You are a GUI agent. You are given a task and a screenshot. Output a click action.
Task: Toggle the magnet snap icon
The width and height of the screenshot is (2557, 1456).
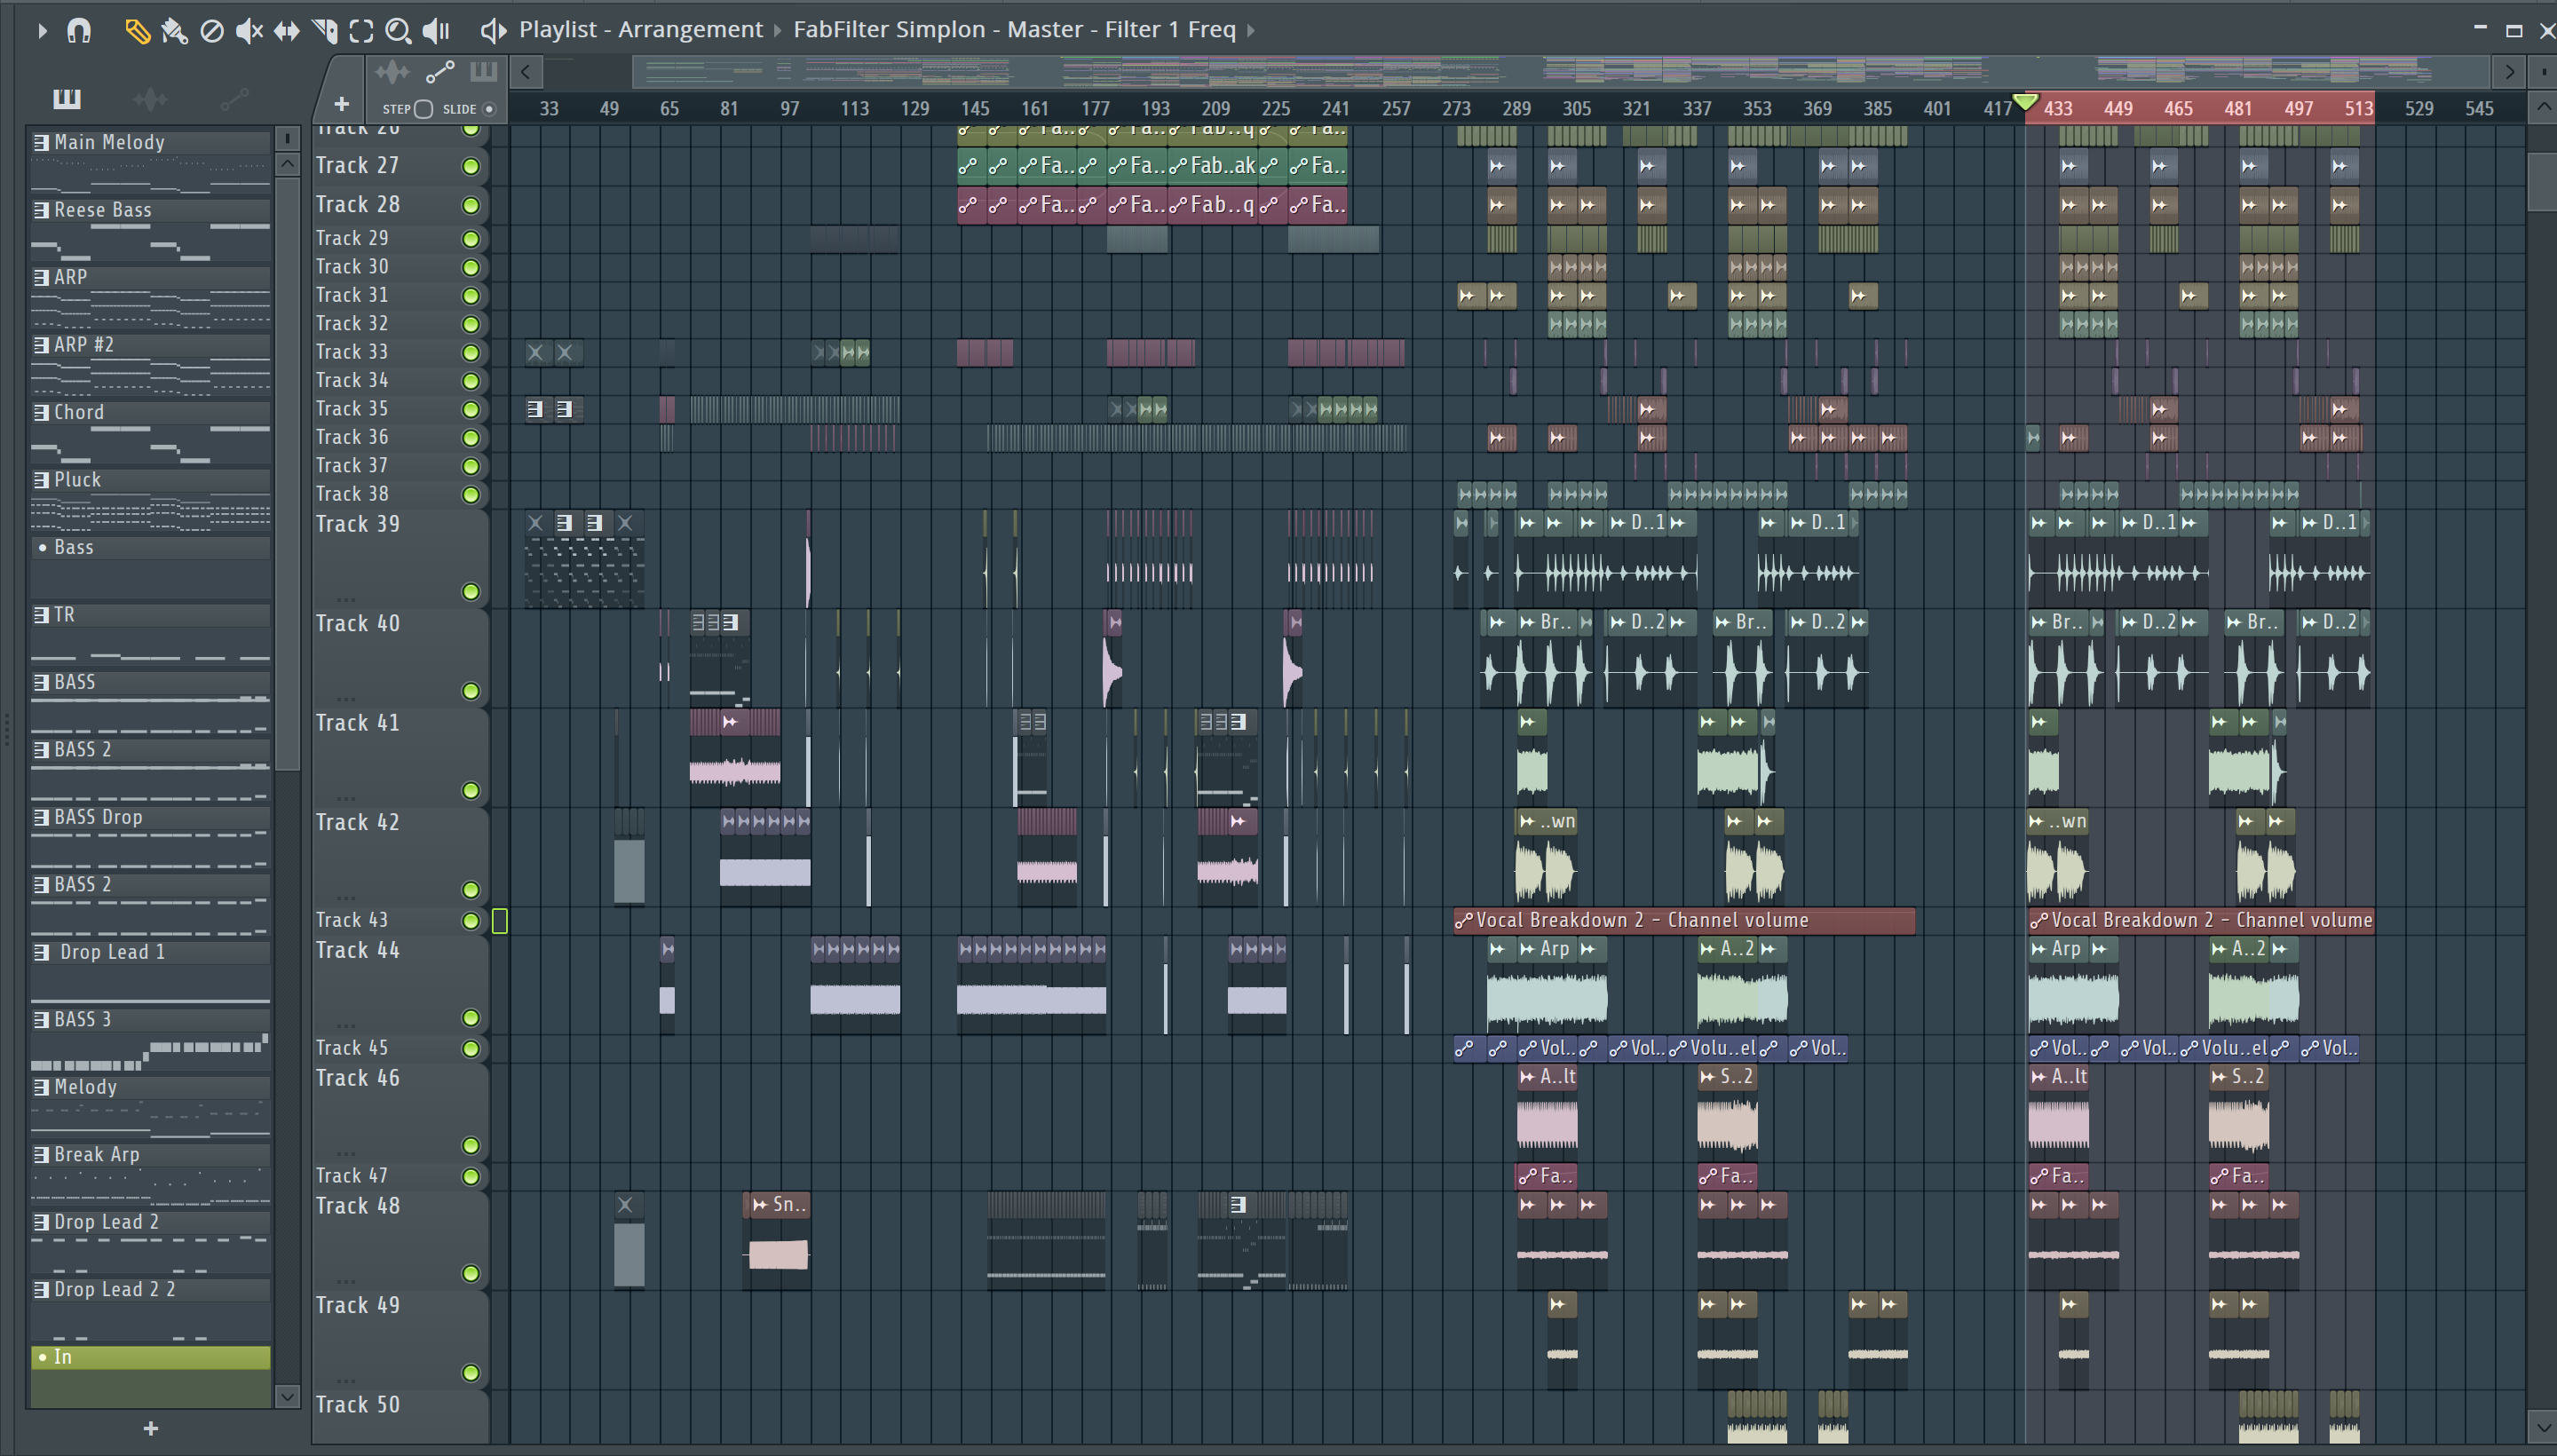[x=79, y=31]
